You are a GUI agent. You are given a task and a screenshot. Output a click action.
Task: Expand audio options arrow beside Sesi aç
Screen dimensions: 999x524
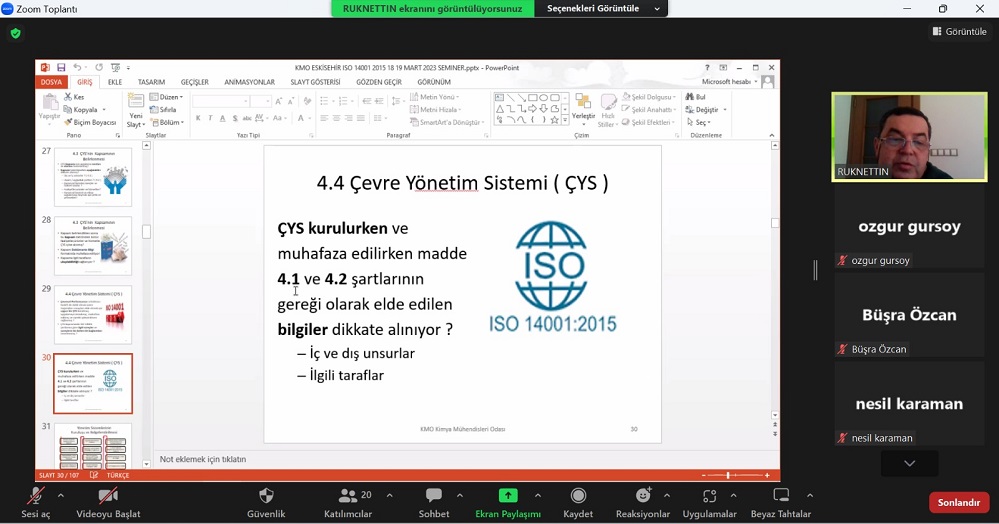click(x=61, y=495)
